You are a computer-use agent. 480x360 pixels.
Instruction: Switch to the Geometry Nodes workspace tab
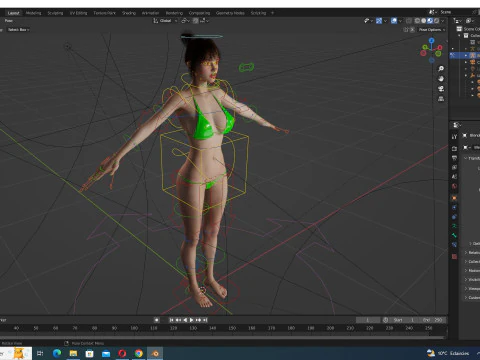[x=230, y=13]
